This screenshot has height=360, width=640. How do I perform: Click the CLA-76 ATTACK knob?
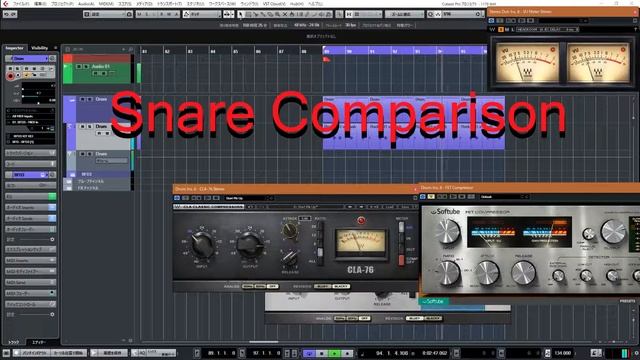tap(289, 231)
